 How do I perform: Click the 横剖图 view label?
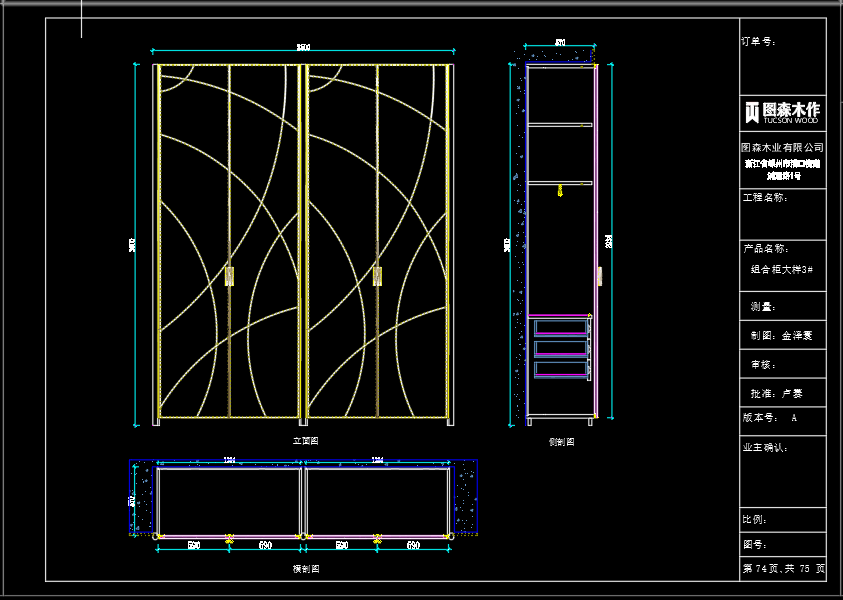pyautogui.click(x=305, y=568)
